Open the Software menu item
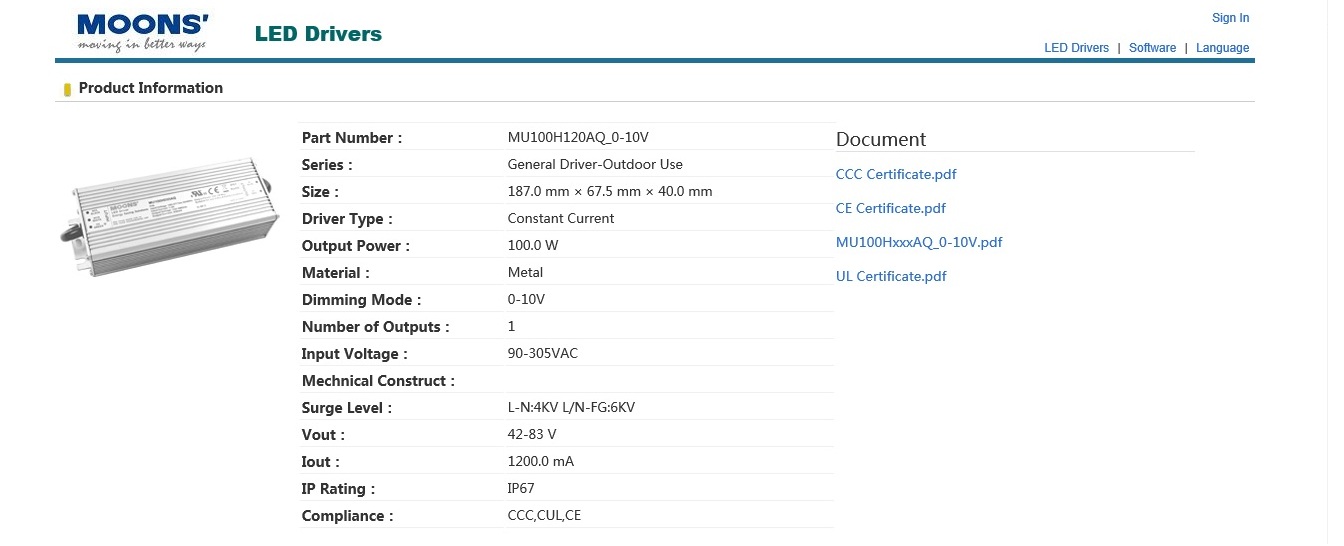1344x546 pixels. [1152, 48]
